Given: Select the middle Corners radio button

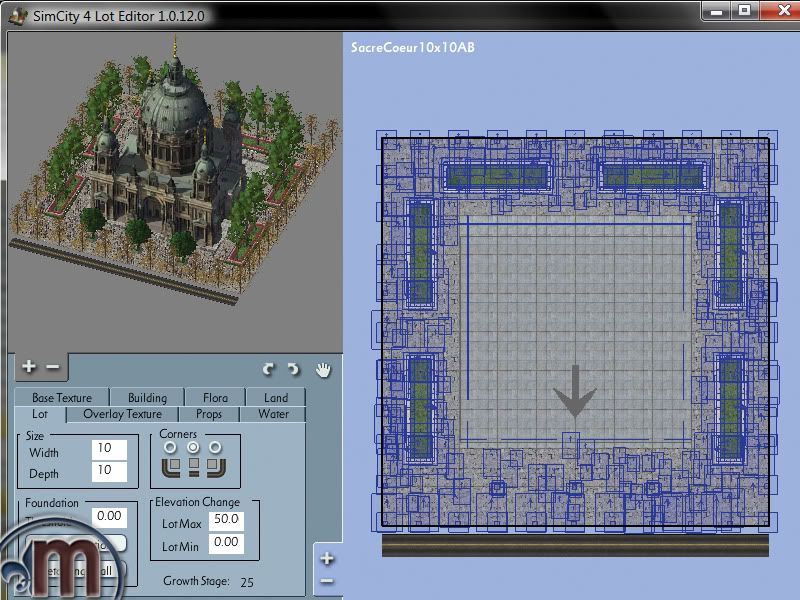Looking at the screenshot, I should (x=193, y=447).
